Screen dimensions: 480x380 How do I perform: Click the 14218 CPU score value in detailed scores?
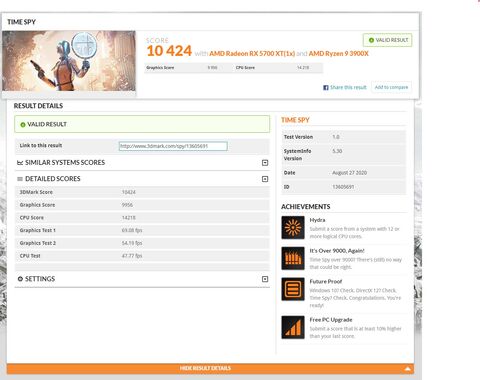point(129,218)
